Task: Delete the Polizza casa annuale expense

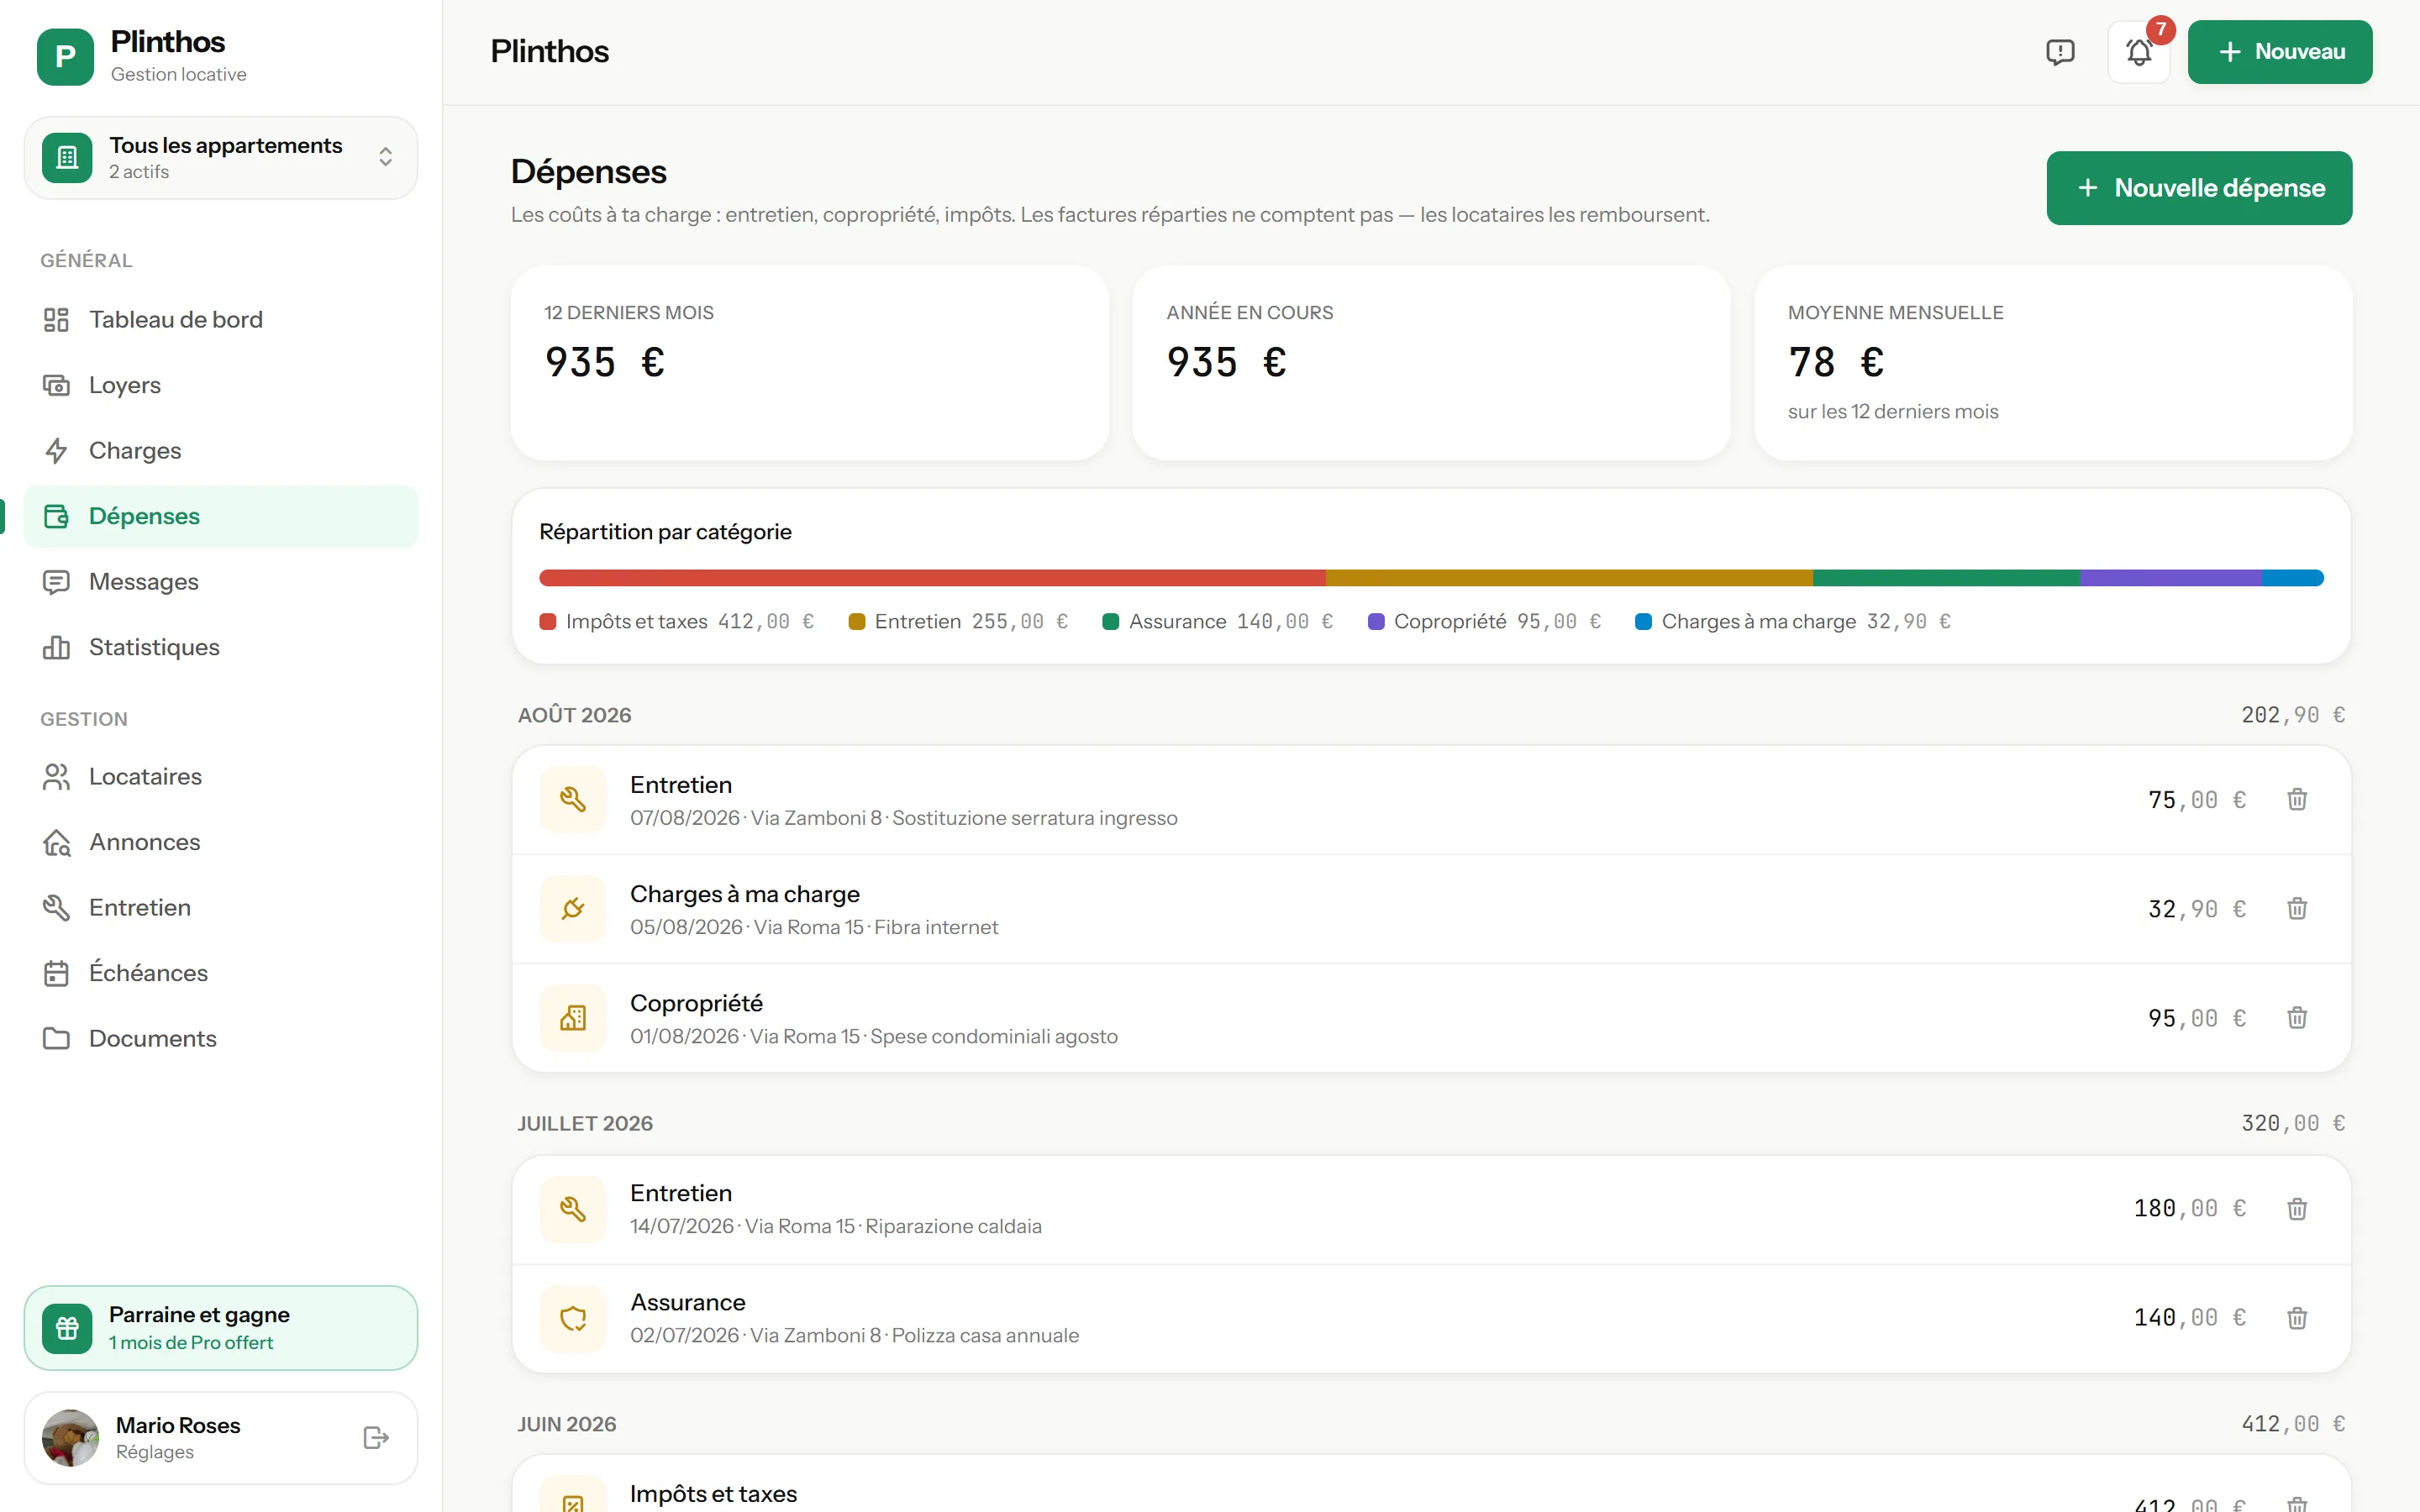Action: [x=2297, y=1318]
